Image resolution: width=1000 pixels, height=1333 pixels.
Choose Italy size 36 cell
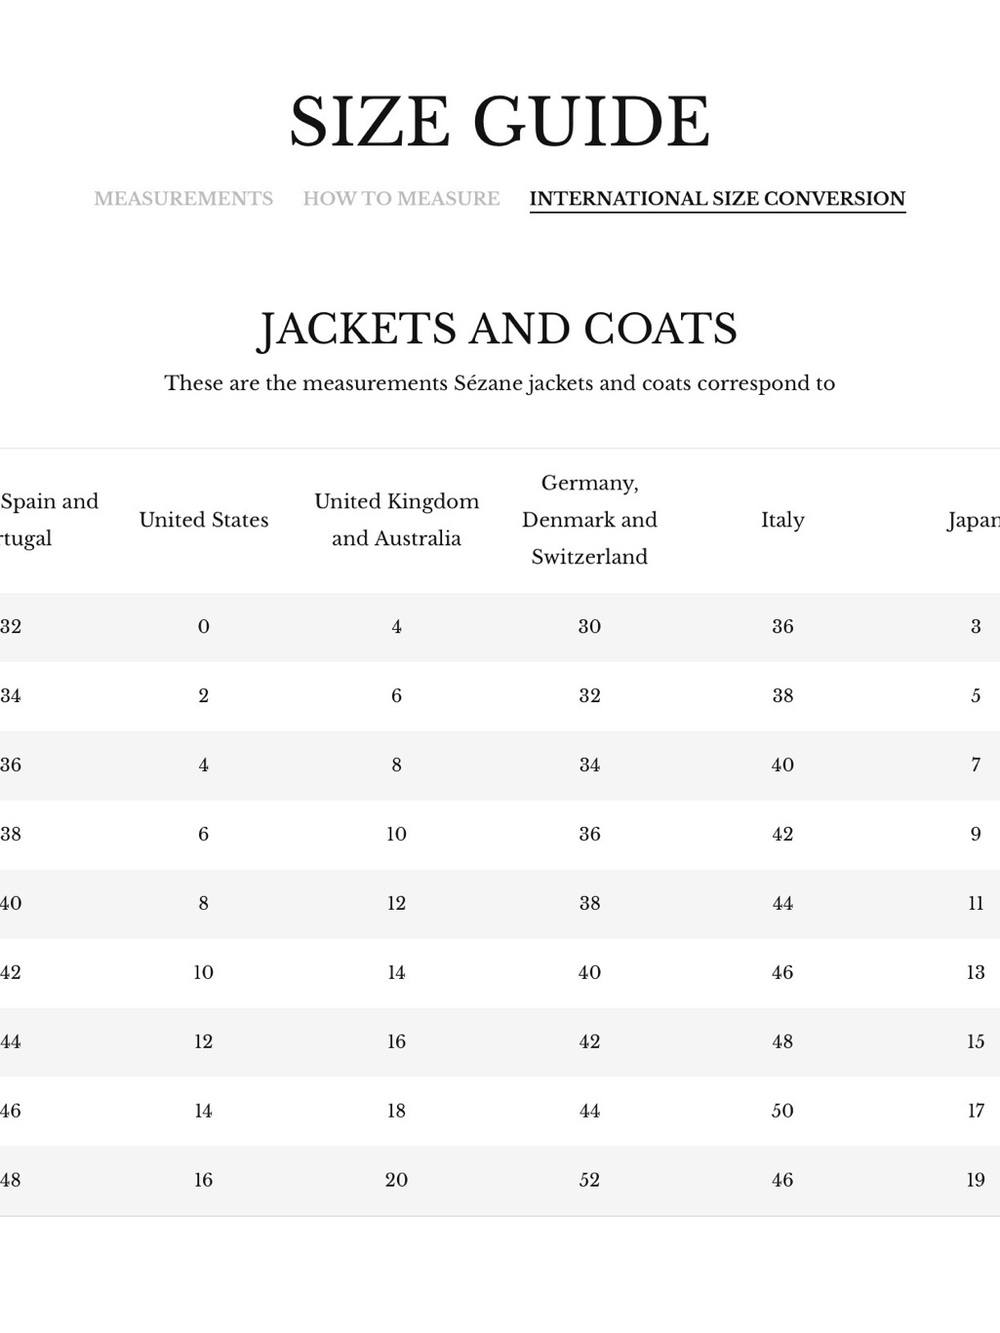pos(783,627)
